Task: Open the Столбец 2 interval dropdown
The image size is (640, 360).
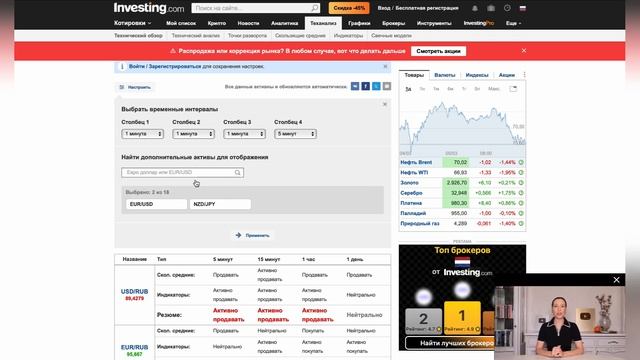Action: click(193, 134)
